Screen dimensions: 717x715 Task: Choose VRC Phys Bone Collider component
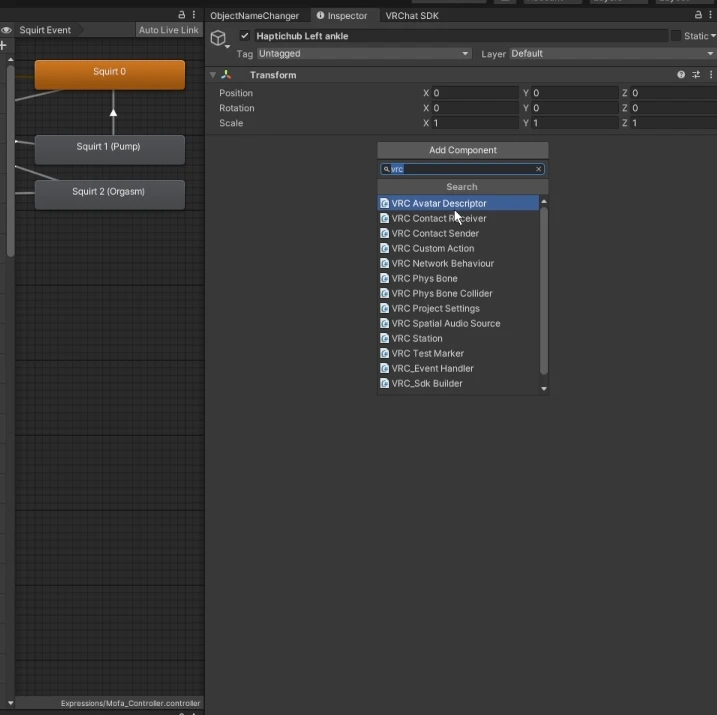coord(458,293)
